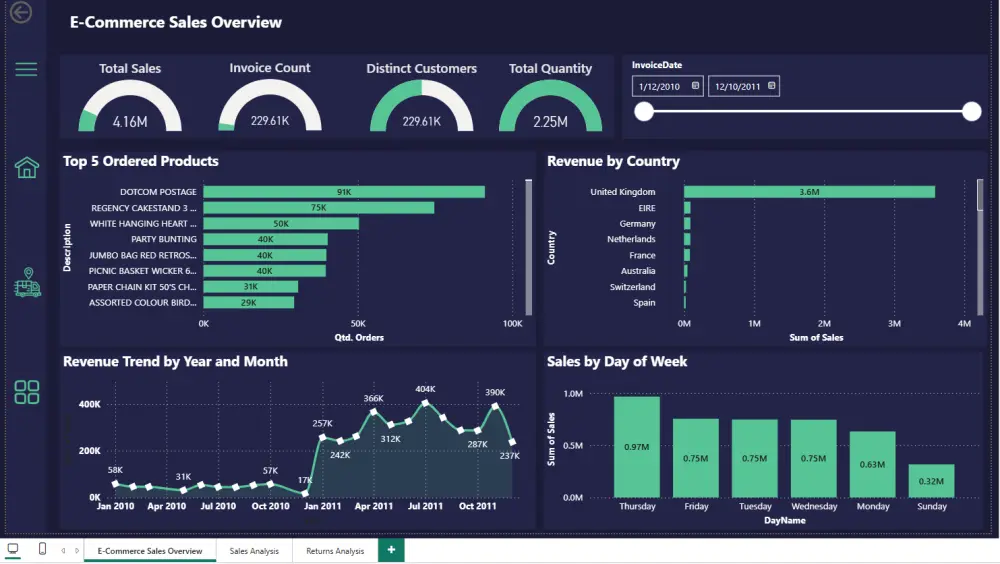This screenshot has height=564, width=1000.
Task: Click the Distinct Customers gauge
Action: coord(422,106)
